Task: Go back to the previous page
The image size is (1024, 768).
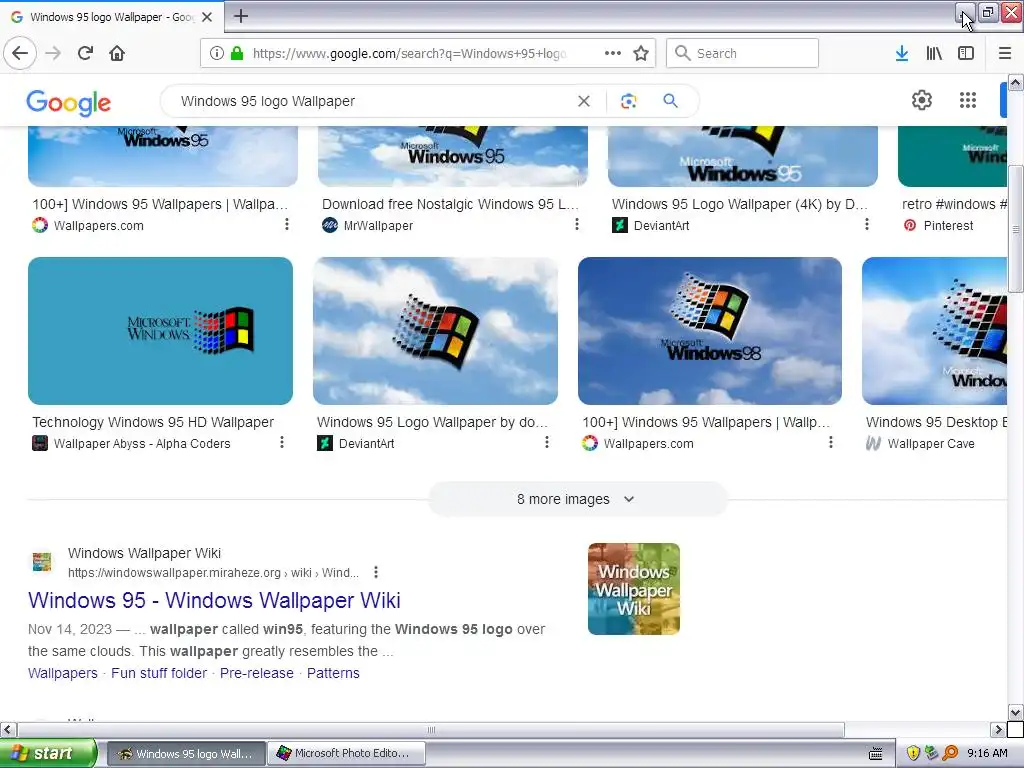Action: click(x=20, y=53)
